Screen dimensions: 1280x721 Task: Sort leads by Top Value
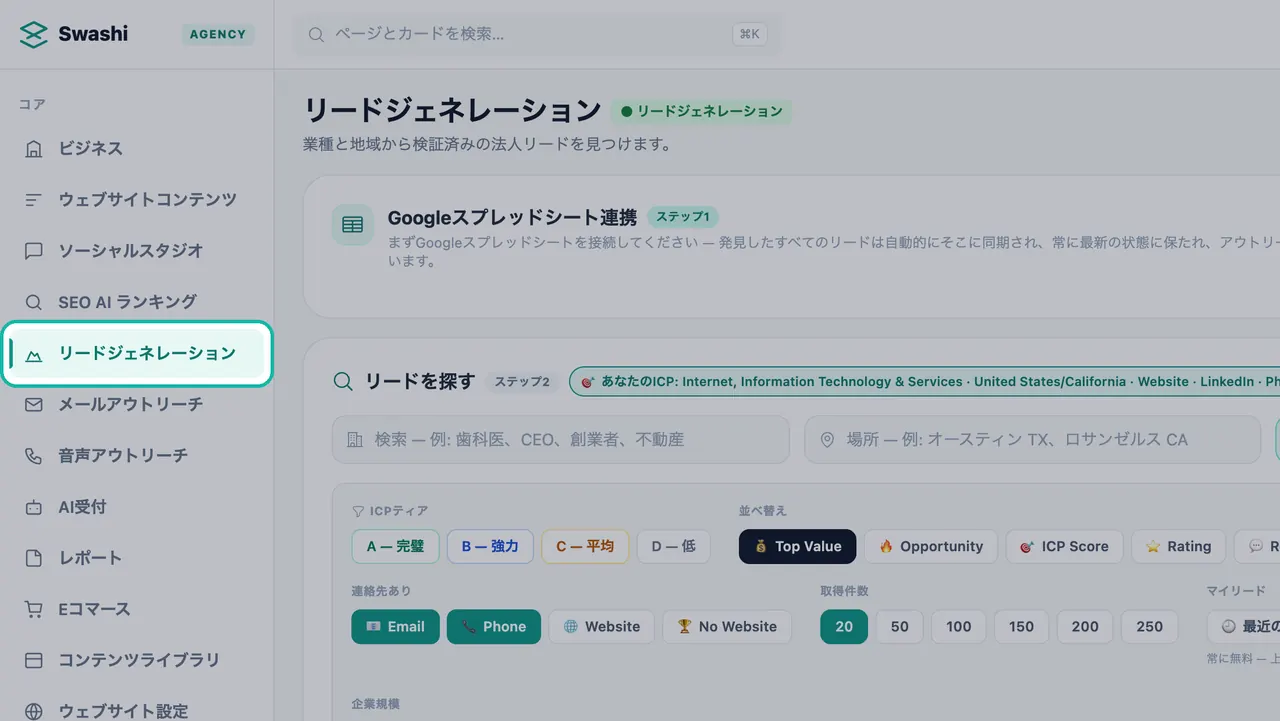pyautogui.click(x=797, y=546)
